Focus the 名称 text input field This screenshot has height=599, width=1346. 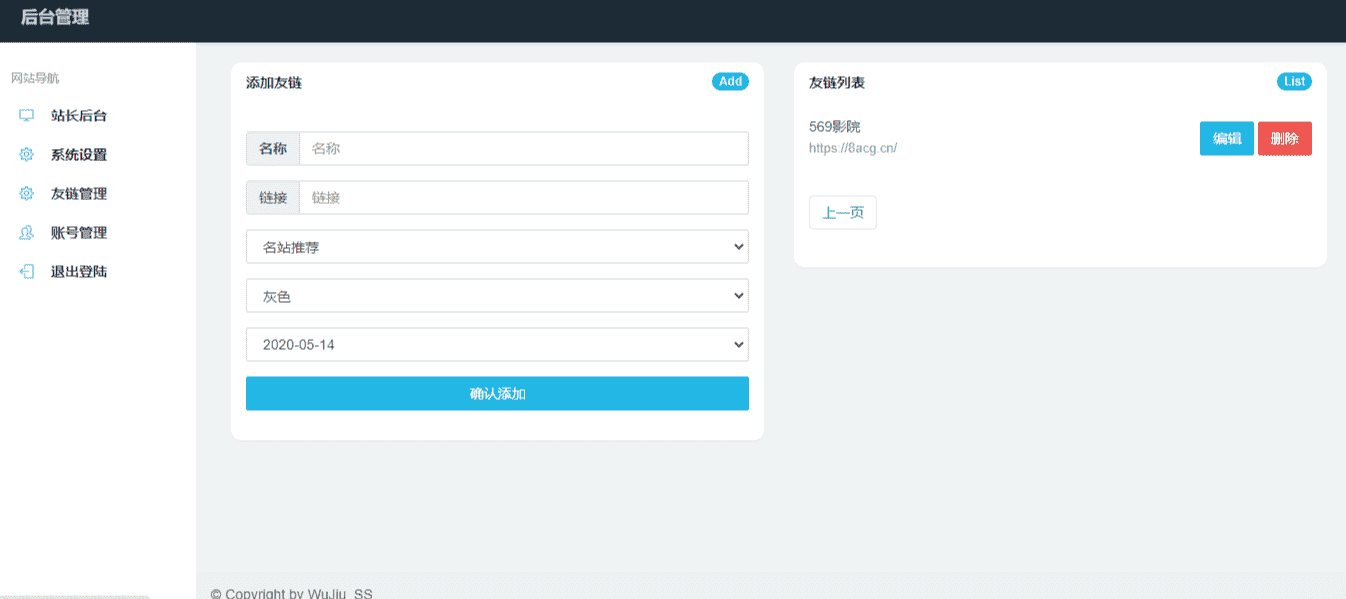[524, 149]
